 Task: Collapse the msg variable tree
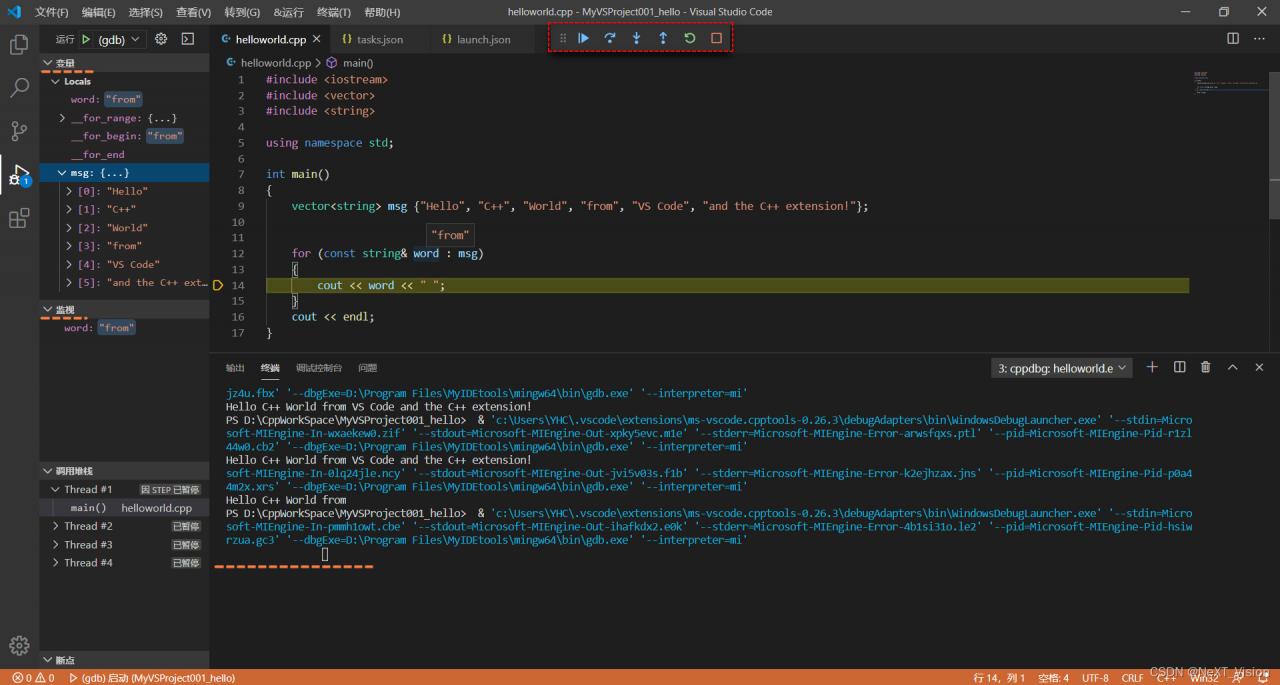point(63,173)
